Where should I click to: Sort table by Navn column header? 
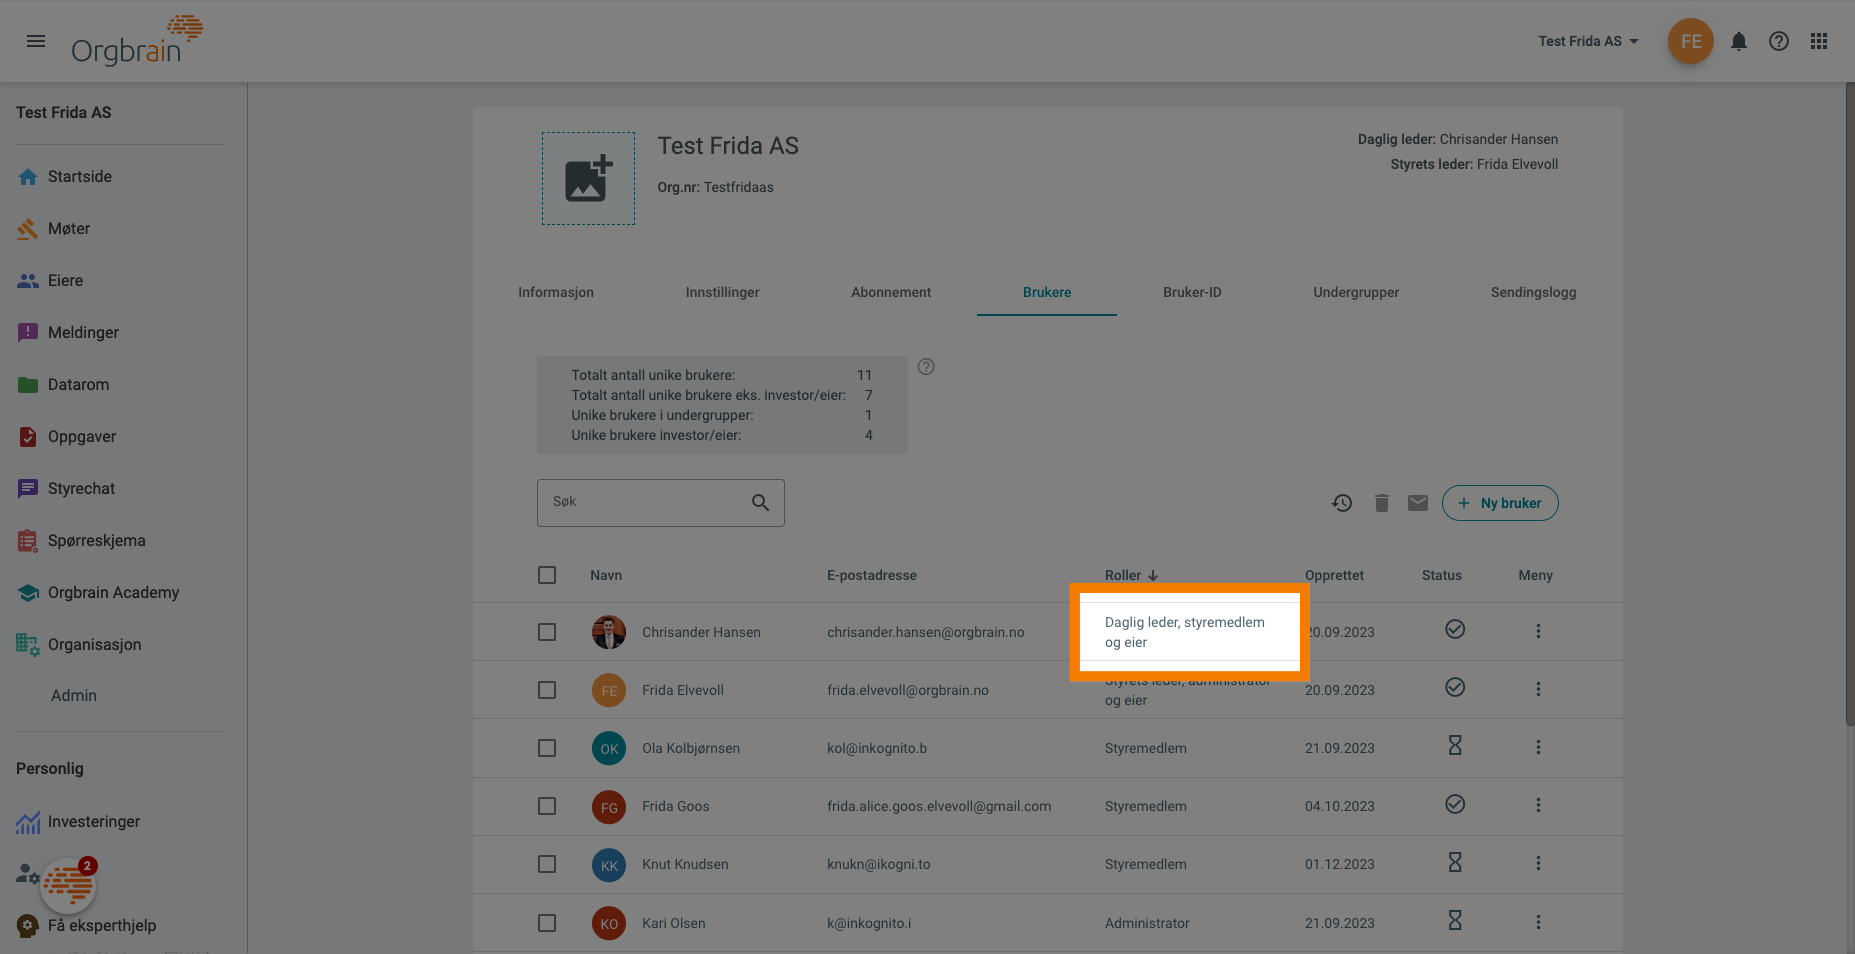(x=606, y=575)
